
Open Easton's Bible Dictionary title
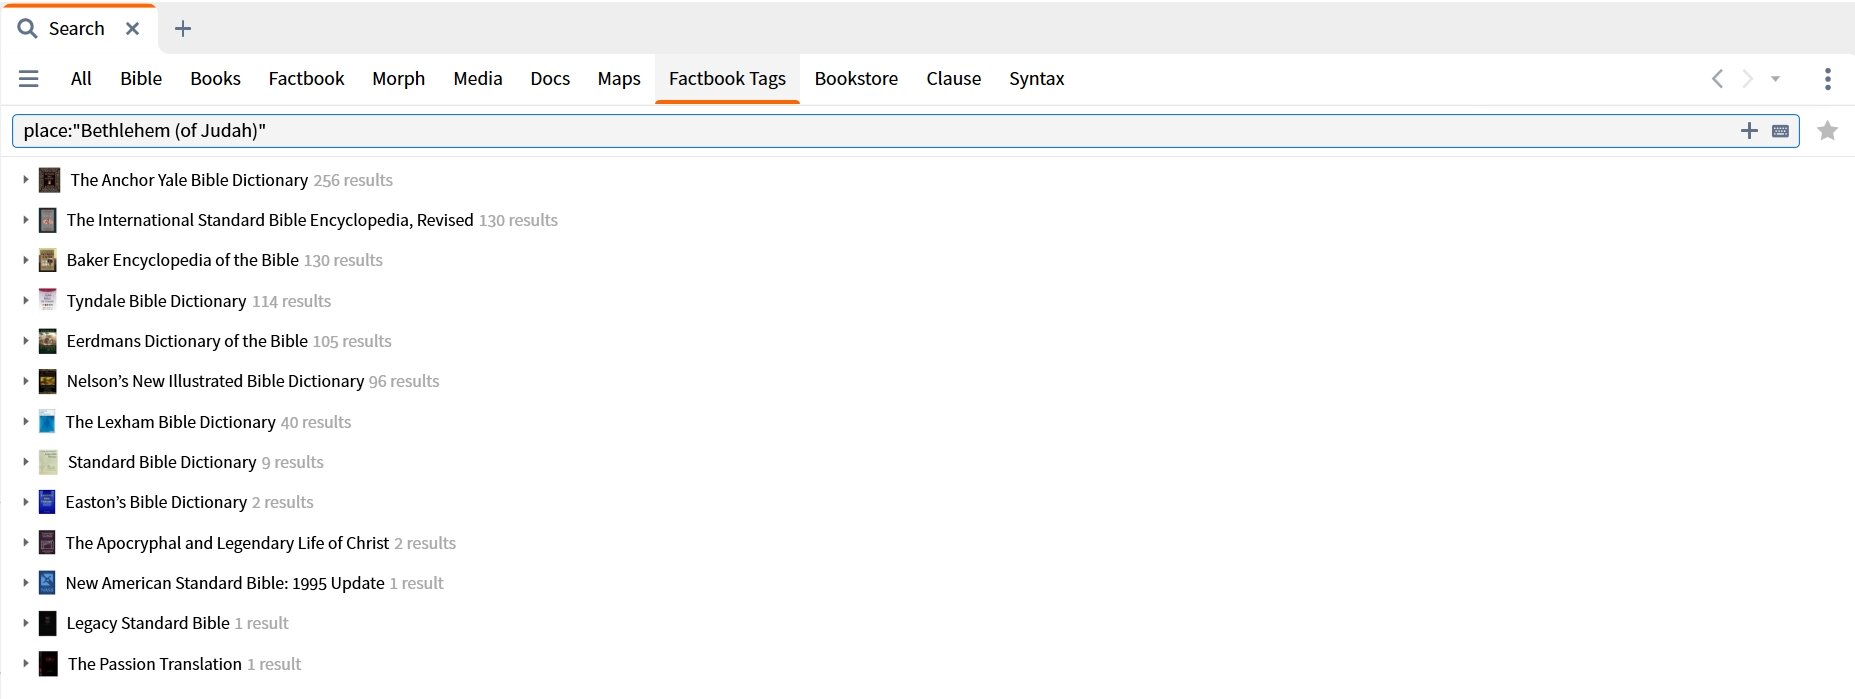[156, 502]
